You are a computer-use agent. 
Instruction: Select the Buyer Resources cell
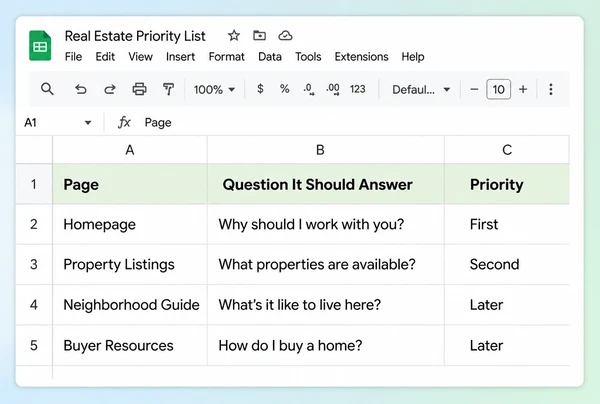click(130, 345)
